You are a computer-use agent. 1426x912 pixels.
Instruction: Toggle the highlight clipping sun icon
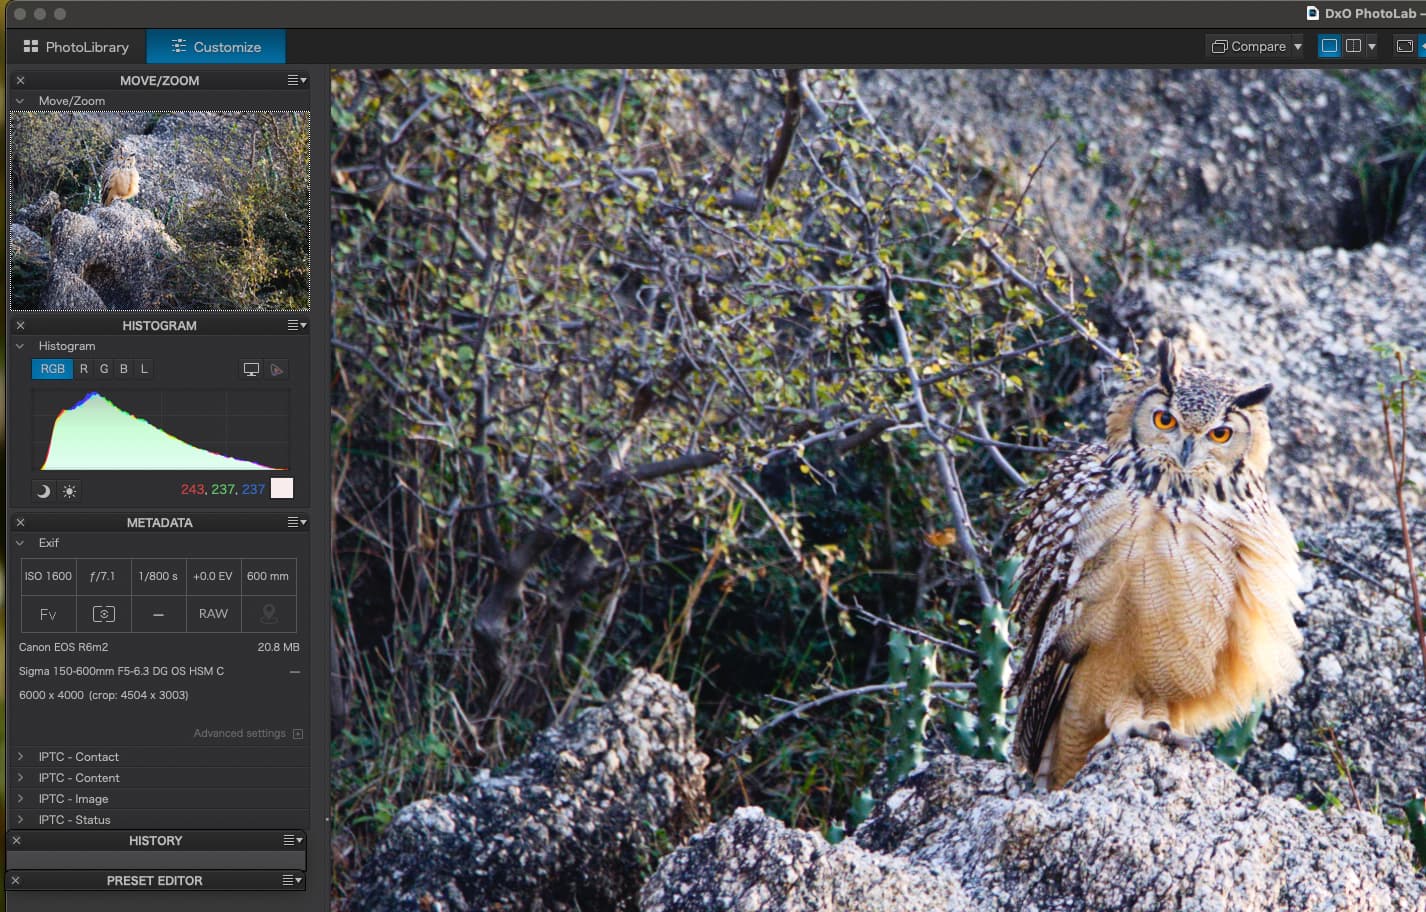click(x=69, y=491)
